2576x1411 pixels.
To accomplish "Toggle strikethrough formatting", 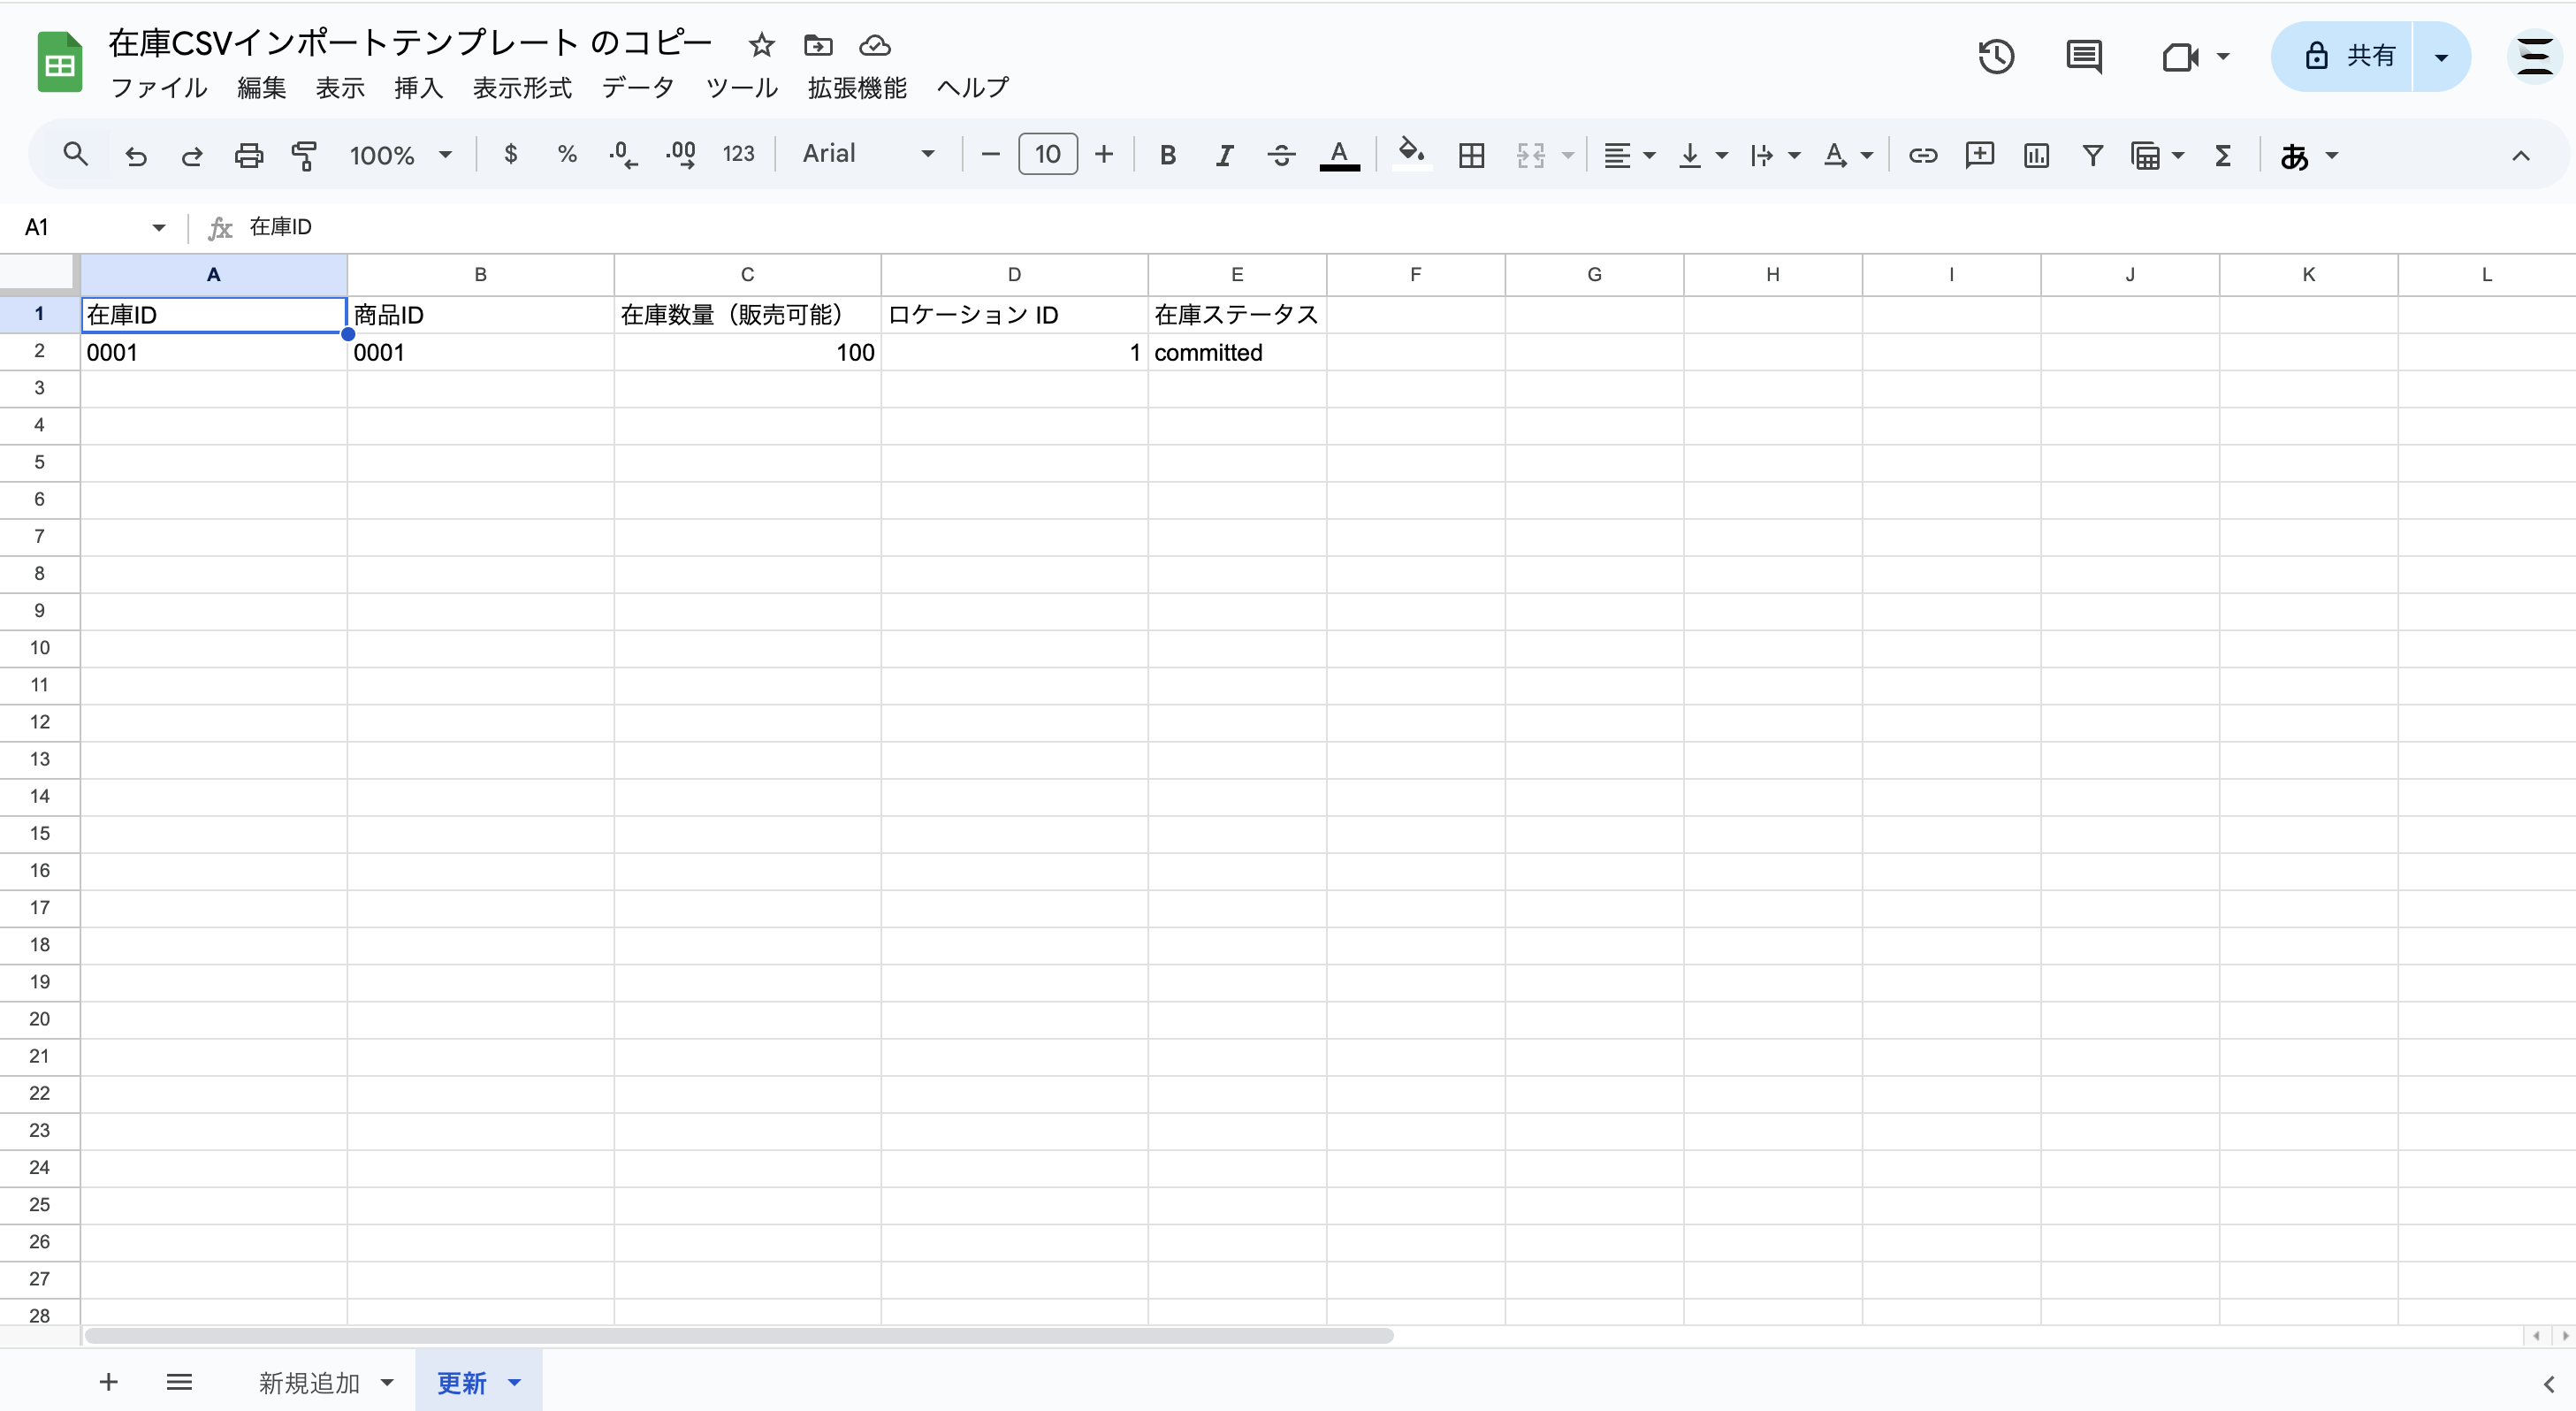I will point(1281,155).
